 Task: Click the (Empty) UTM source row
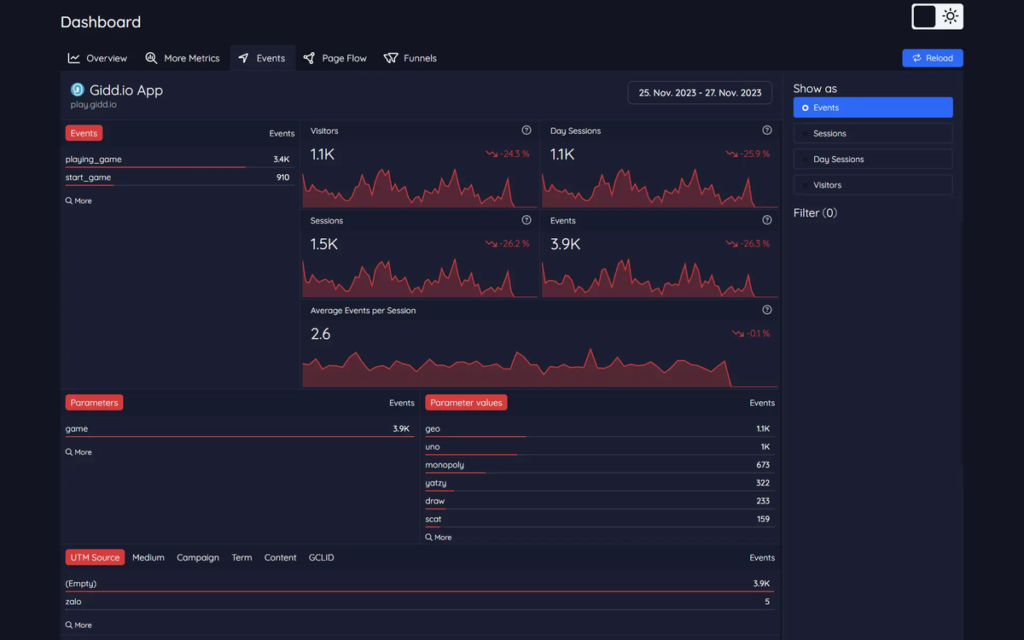(419, 584)
